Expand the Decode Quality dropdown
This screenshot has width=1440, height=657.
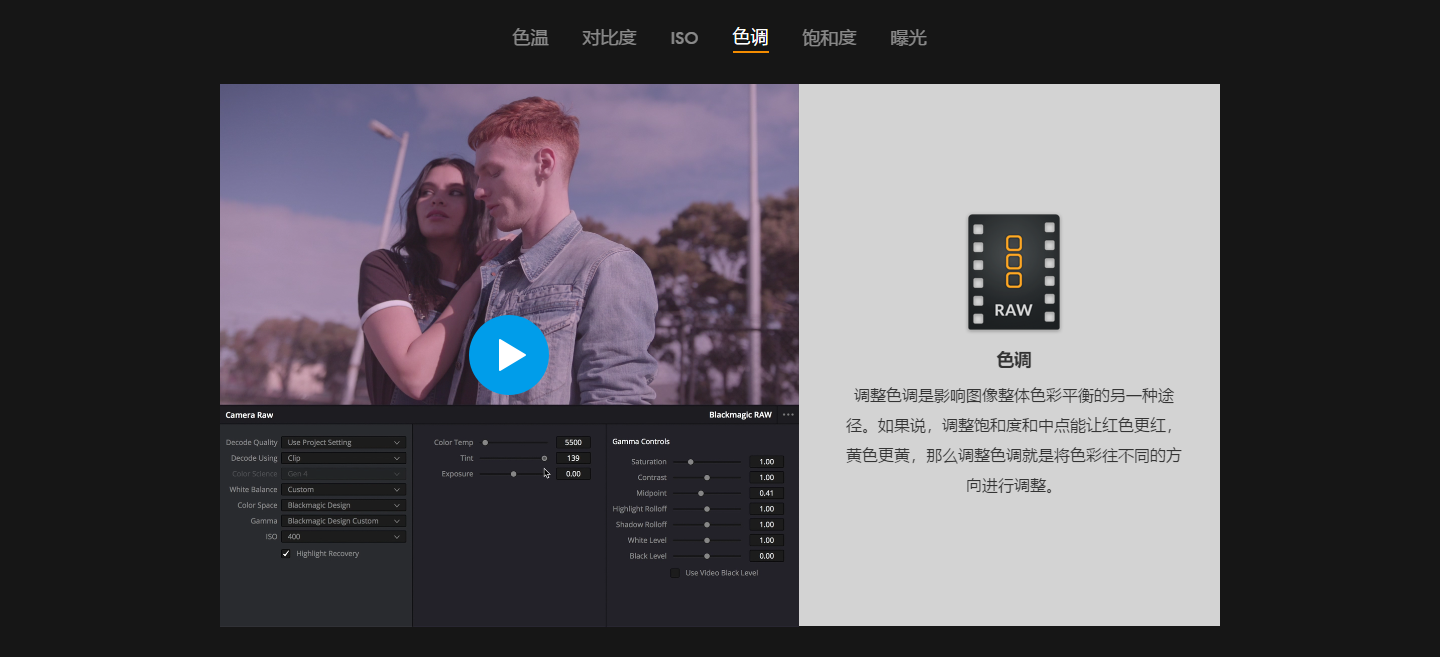tap(343, 442)
